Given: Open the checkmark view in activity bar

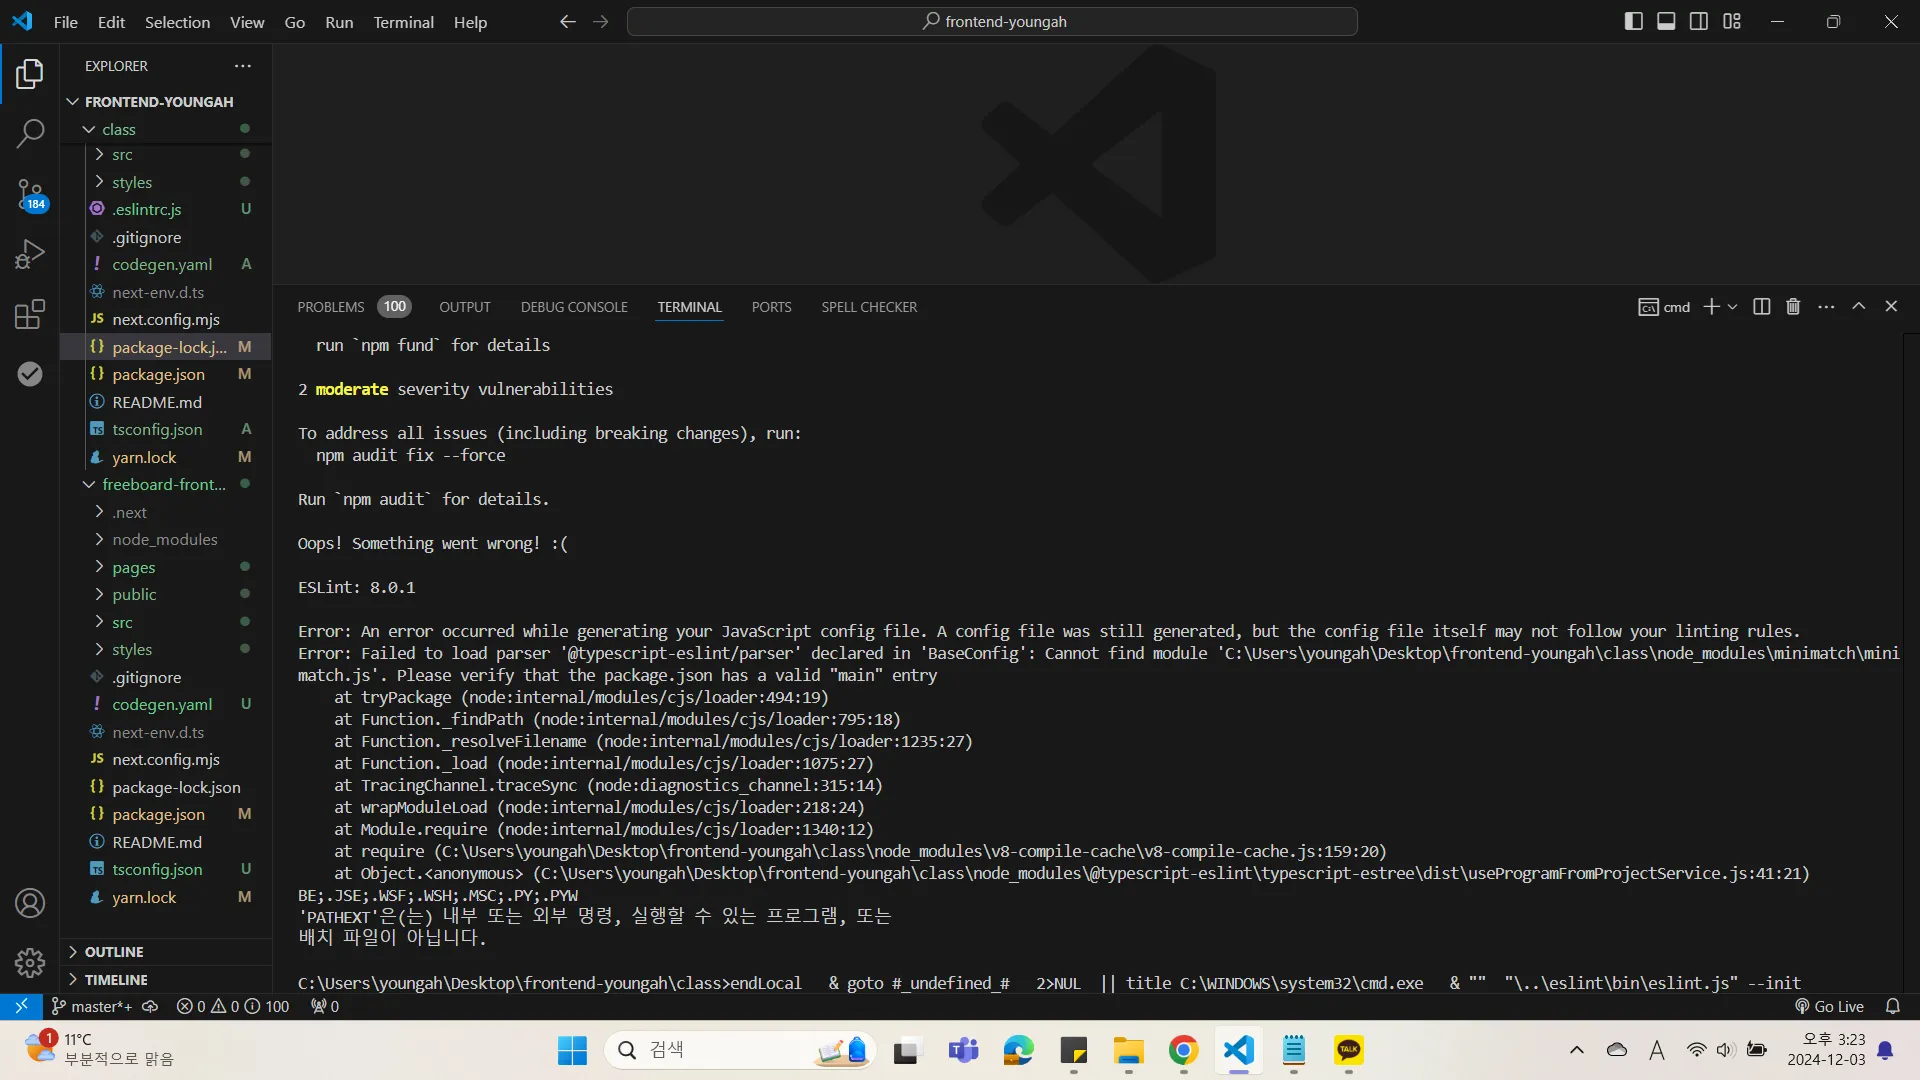Looking at the screenshot, I should [x=30, y=373].
